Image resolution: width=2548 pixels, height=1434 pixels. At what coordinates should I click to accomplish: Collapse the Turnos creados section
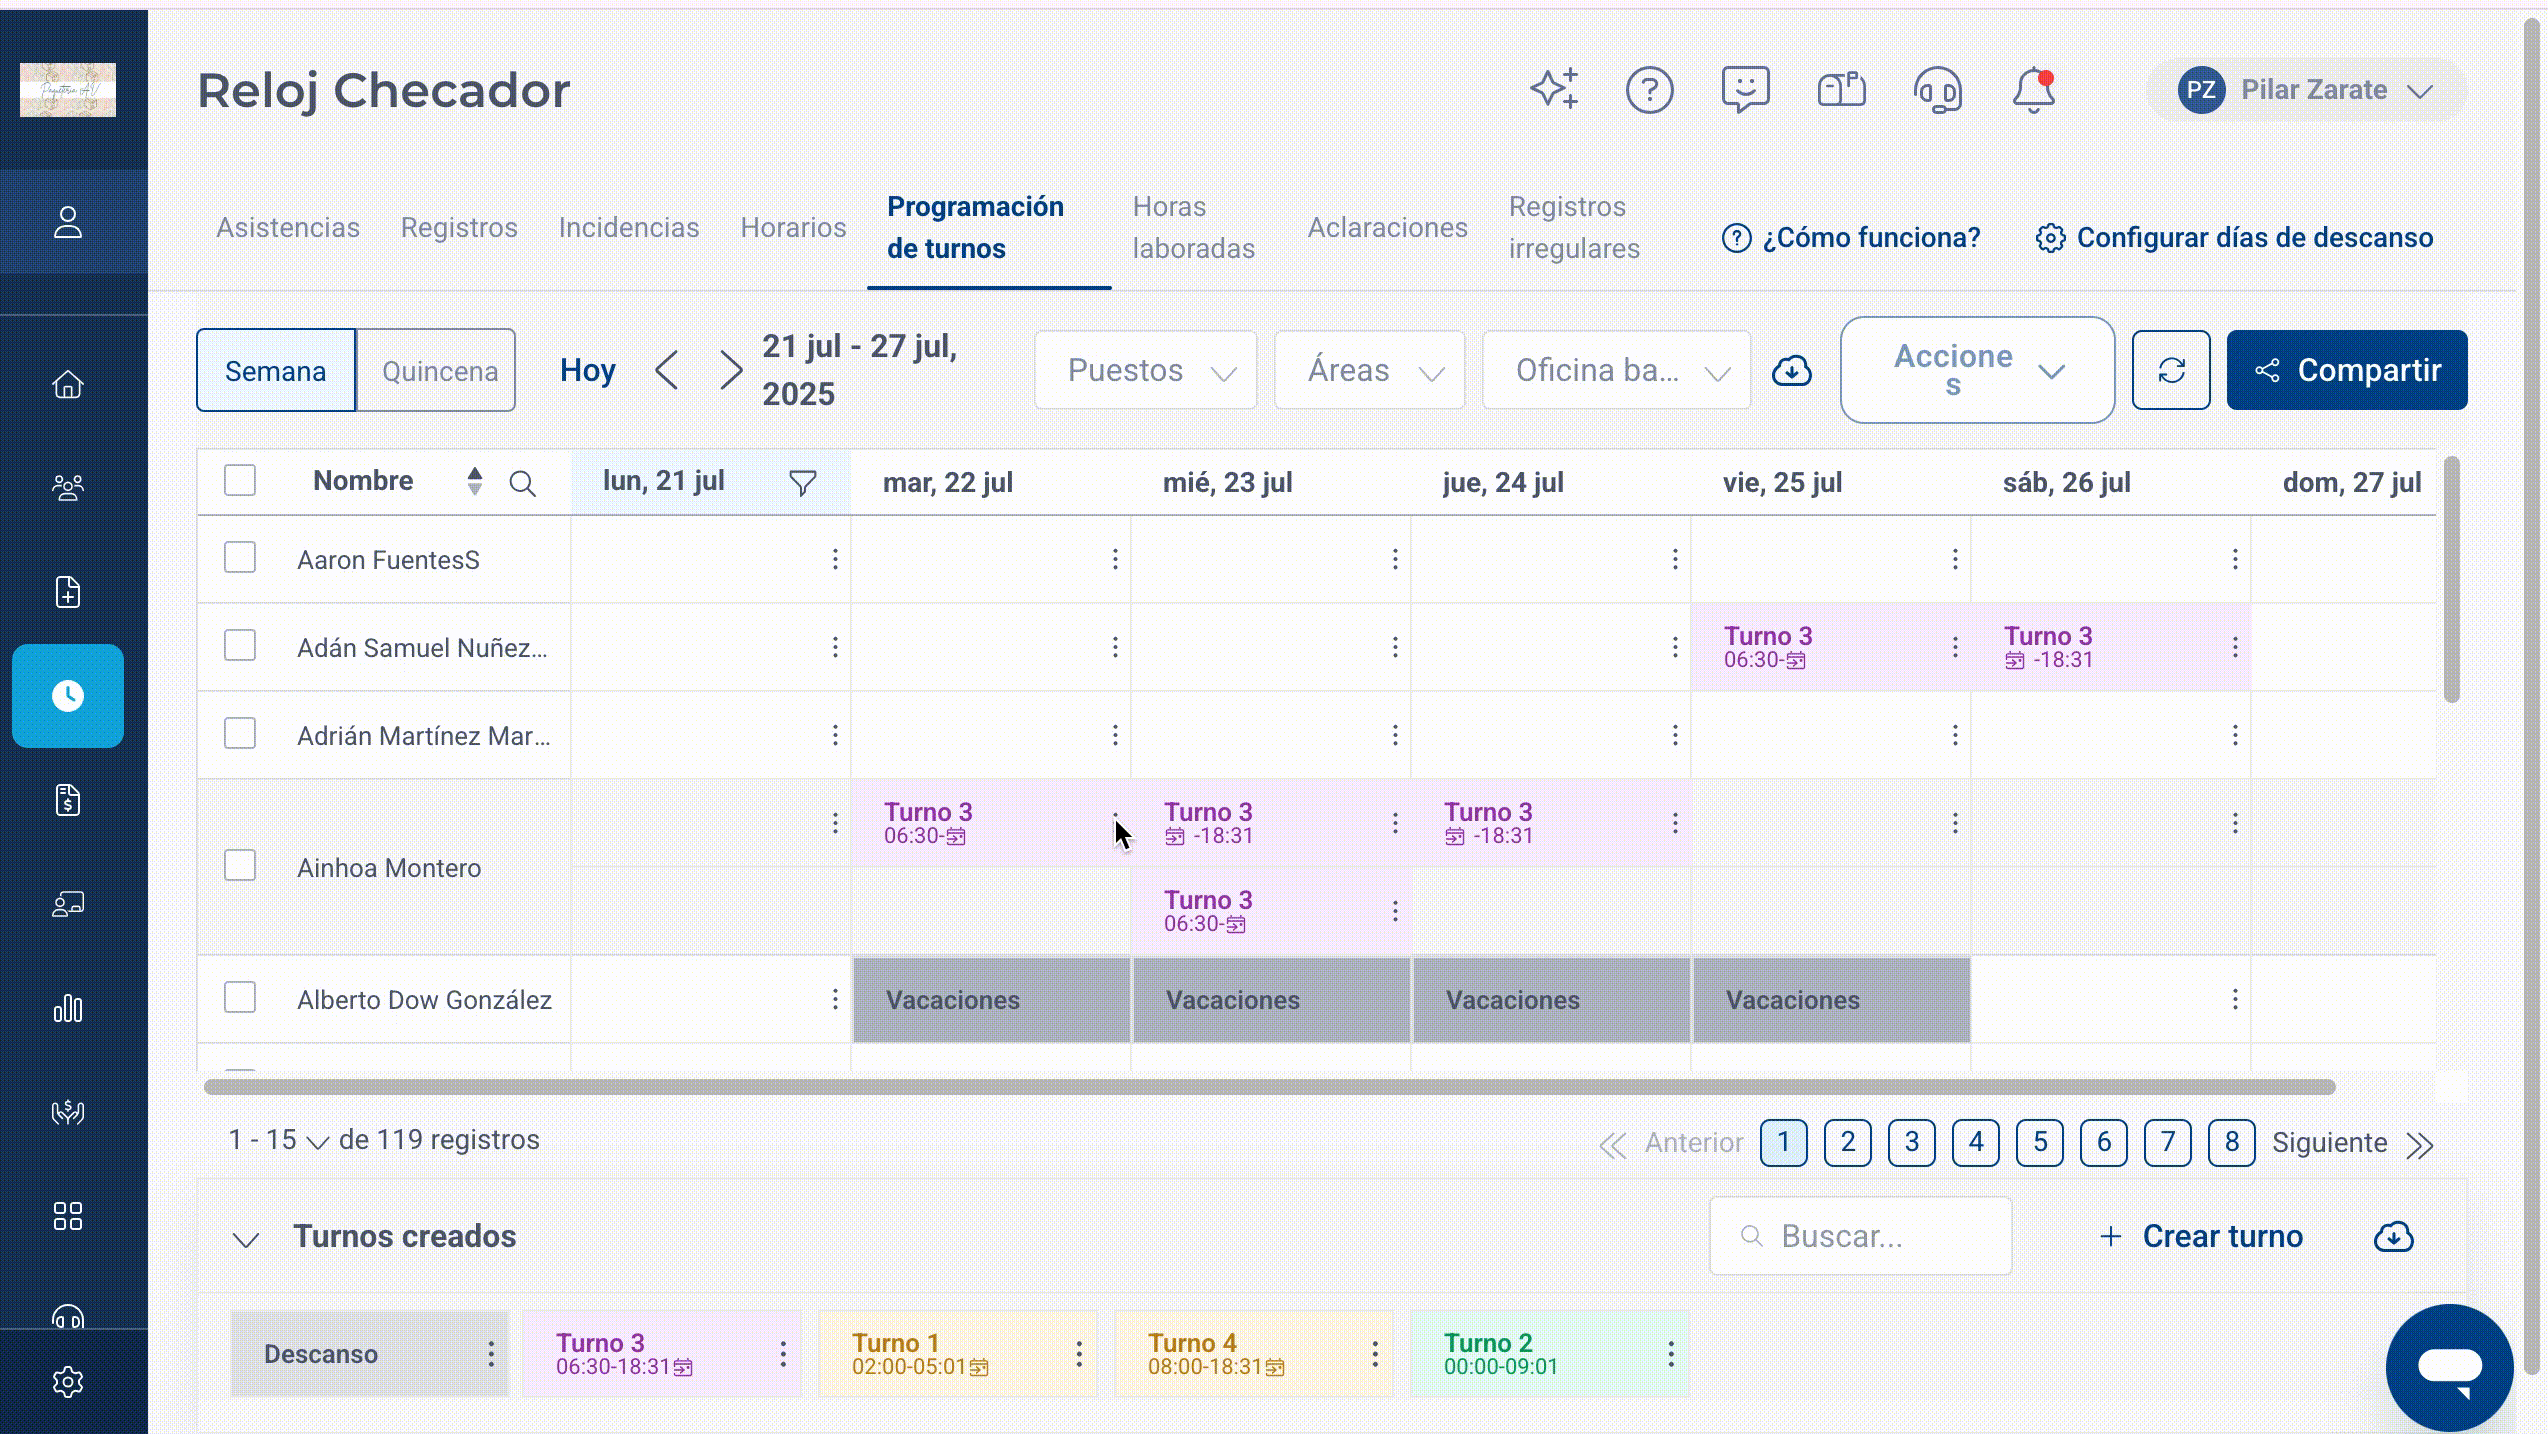coord(246,1239)
